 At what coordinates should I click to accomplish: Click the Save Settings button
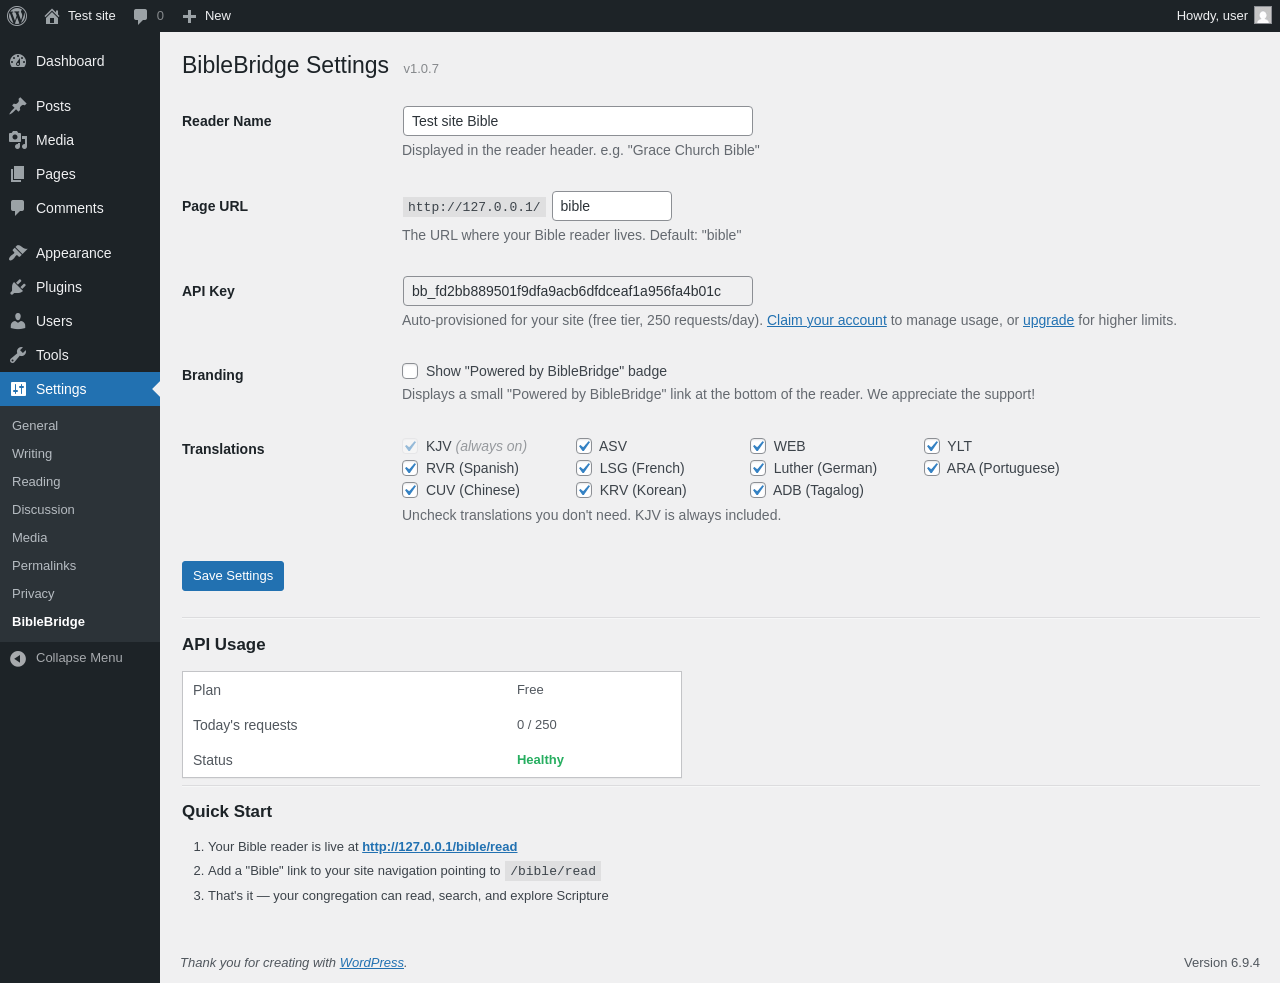[x=233, y=576]
